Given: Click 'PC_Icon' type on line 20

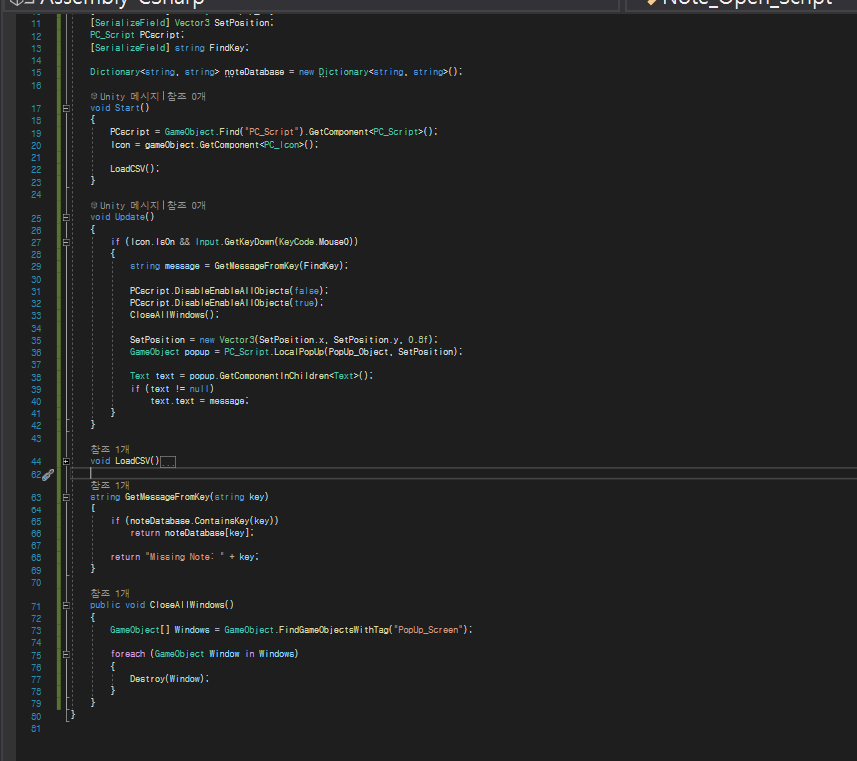Looking at the screenshot, I should pos(281,145).
